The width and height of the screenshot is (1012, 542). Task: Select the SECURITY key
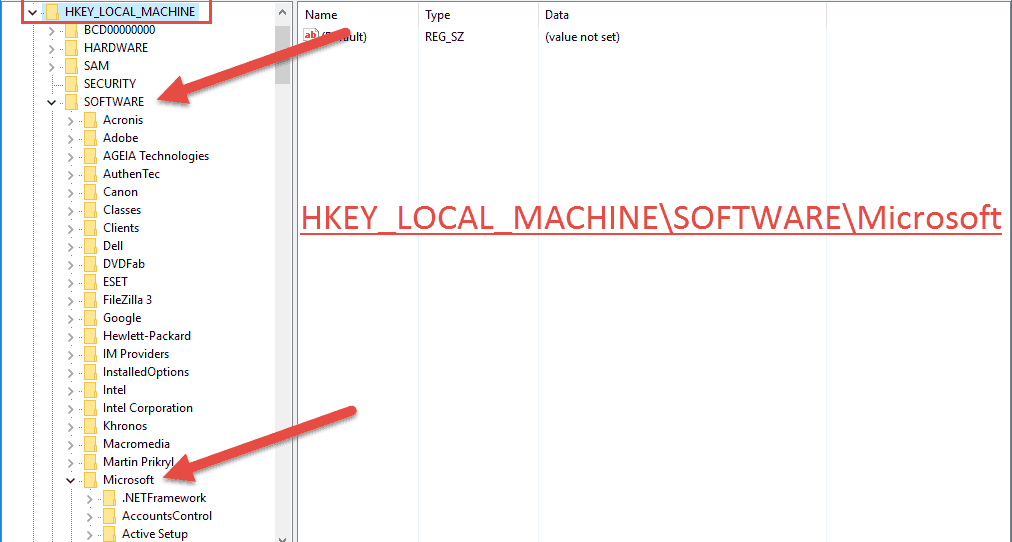[110, 84]
